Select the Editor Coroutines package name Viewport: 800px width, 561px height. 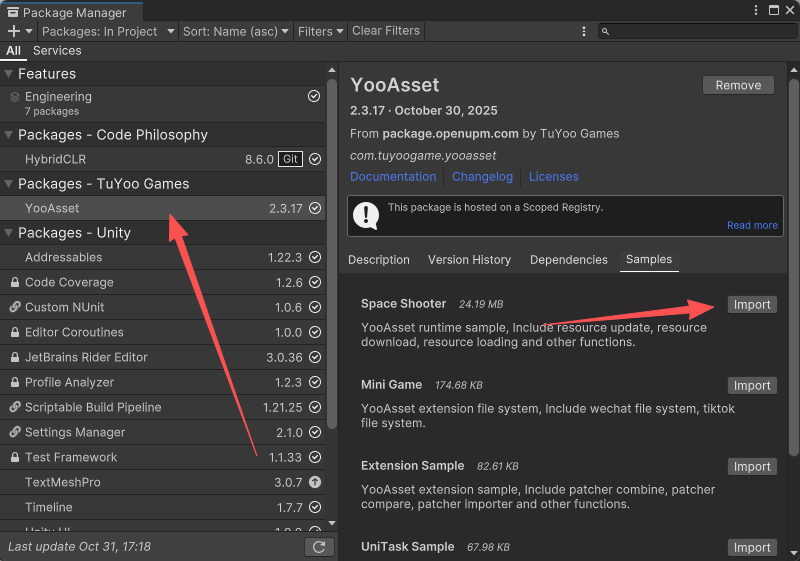(x=74, y=333)
